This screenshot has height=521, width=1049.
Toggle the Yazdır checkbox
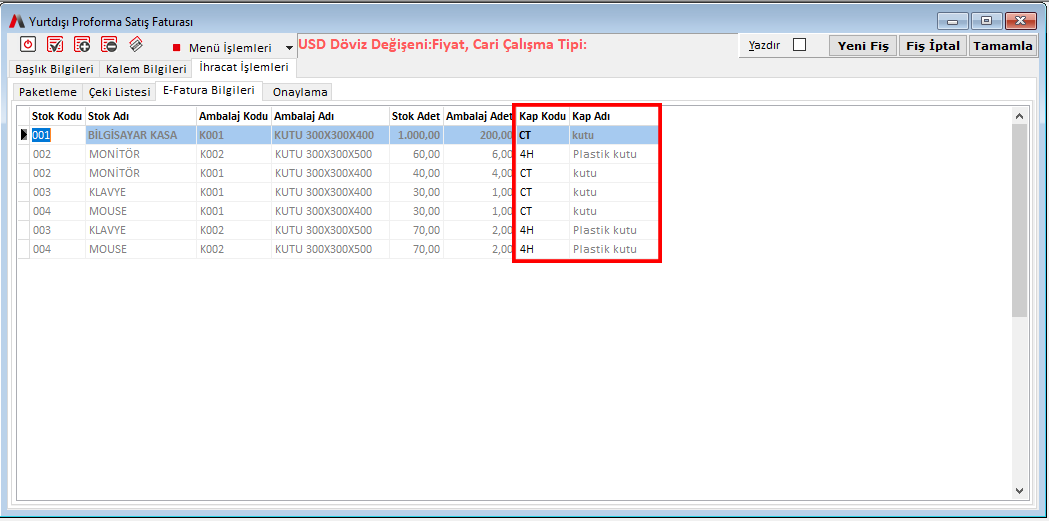[799, 45]
